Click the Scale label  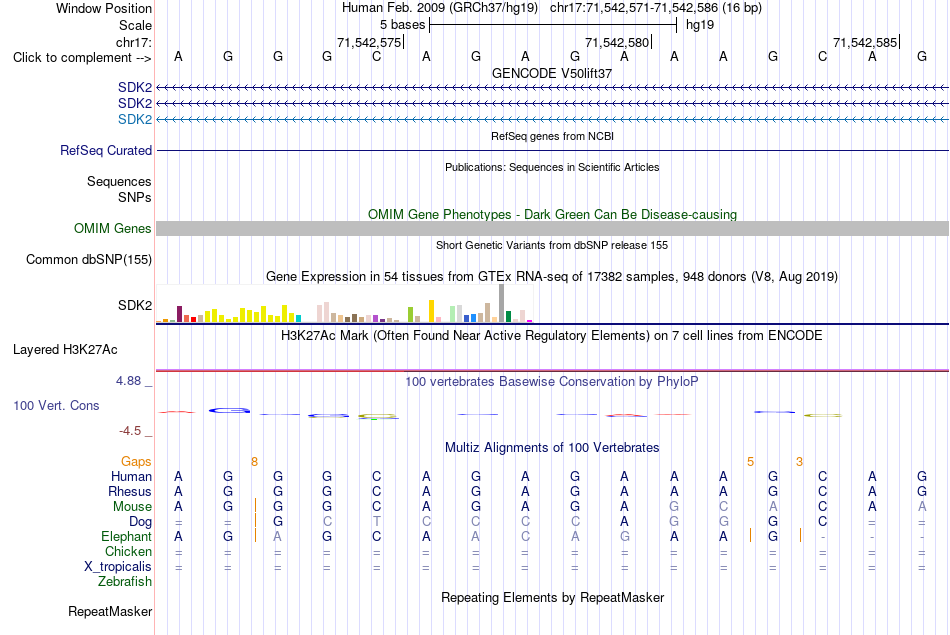click(x=135, y=25)
